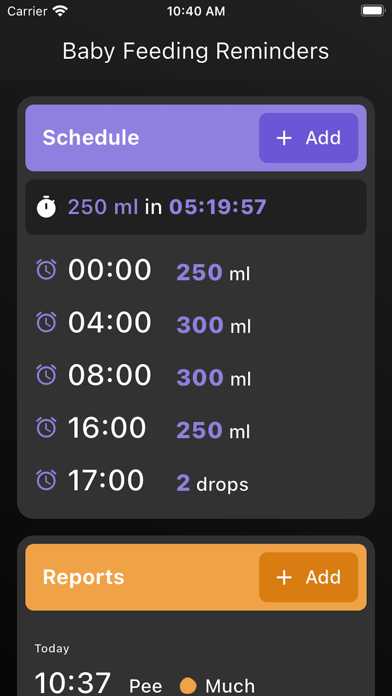
Task: Click alarm clock icon for 17:00 drops
Action: click(x=46, y=480)
